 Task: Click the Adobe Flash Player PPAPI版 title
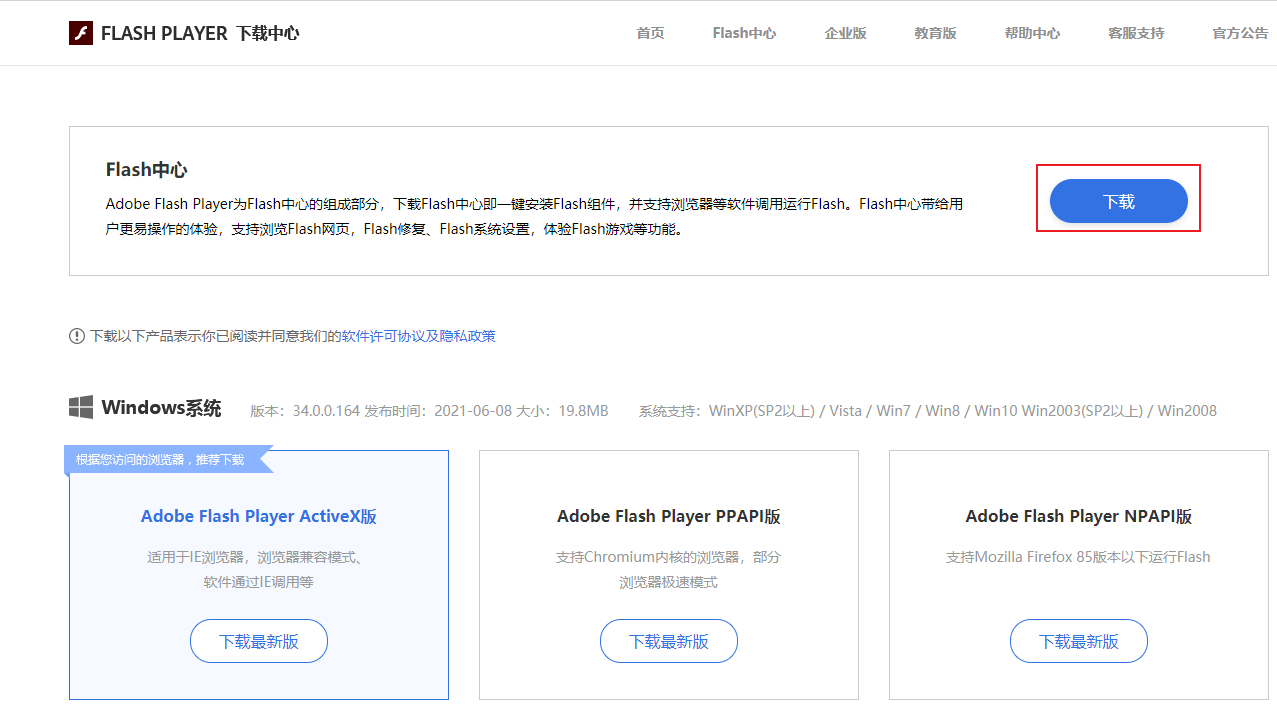coord(669,516)
